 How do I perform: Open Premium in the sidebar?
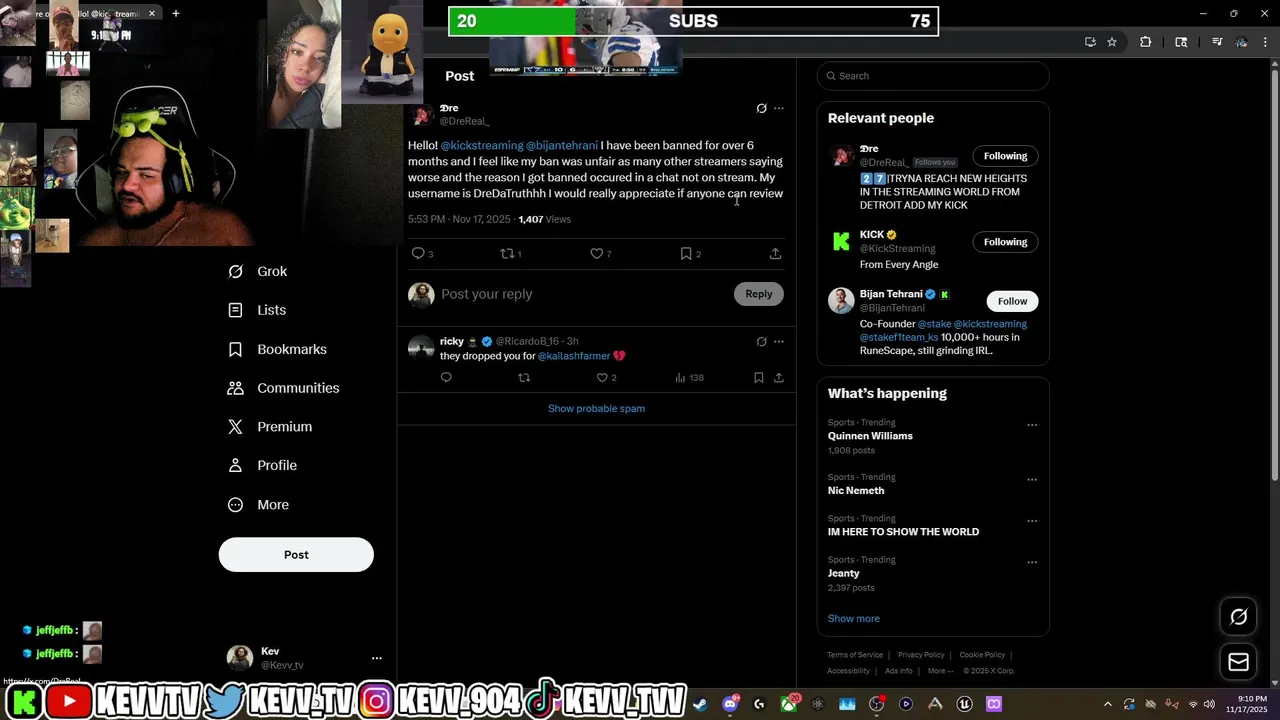click(x=270, y=427)
